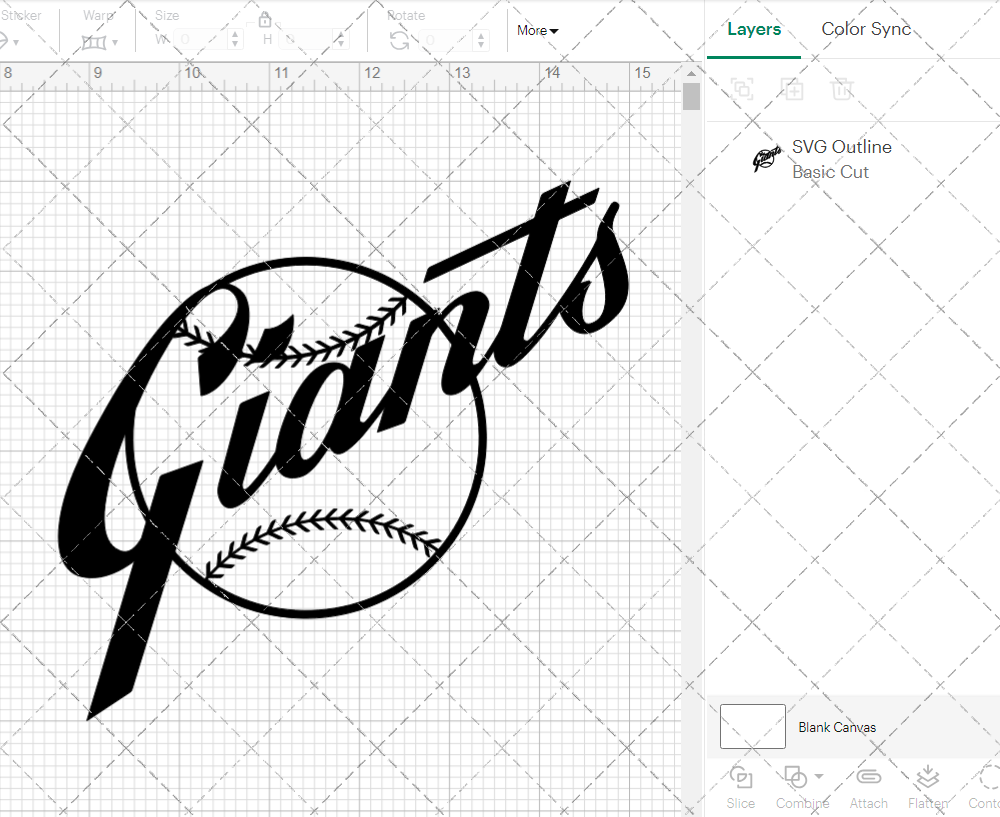Switch to the Color Sync tab
Viewport: 1000px width, 817px height.
[x=866, y=29]
